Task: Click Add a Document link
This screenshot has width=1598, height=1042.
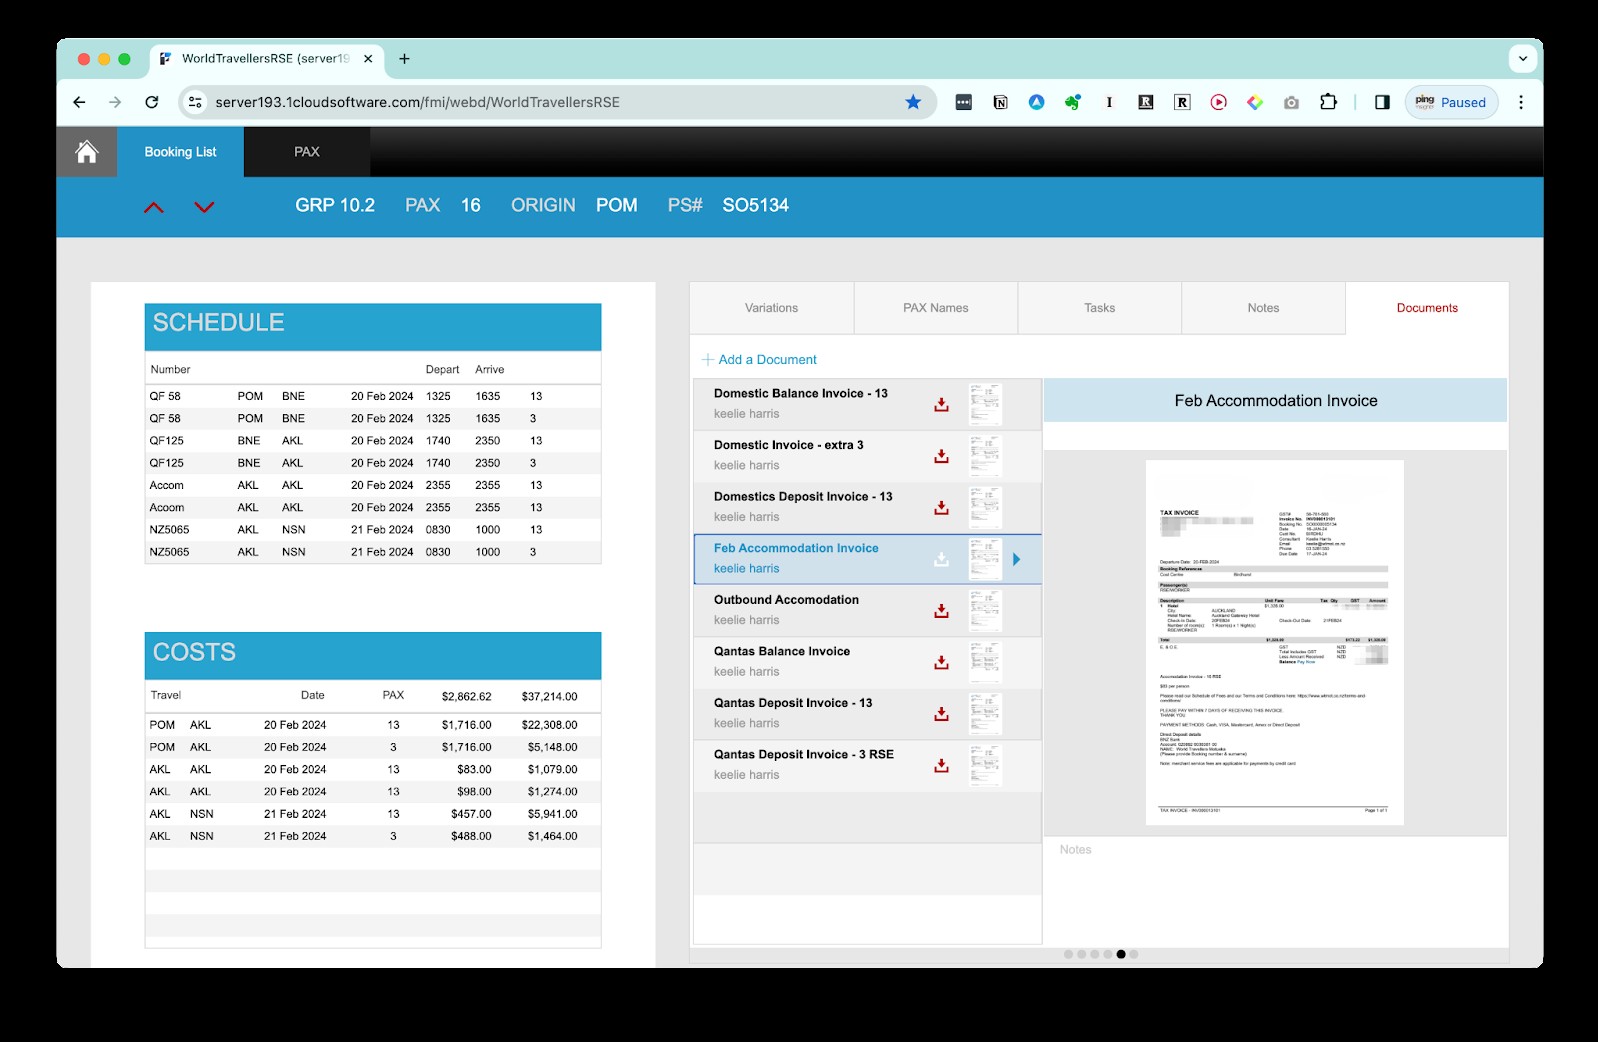Action: pyautogui.click(x=759, y=360)
